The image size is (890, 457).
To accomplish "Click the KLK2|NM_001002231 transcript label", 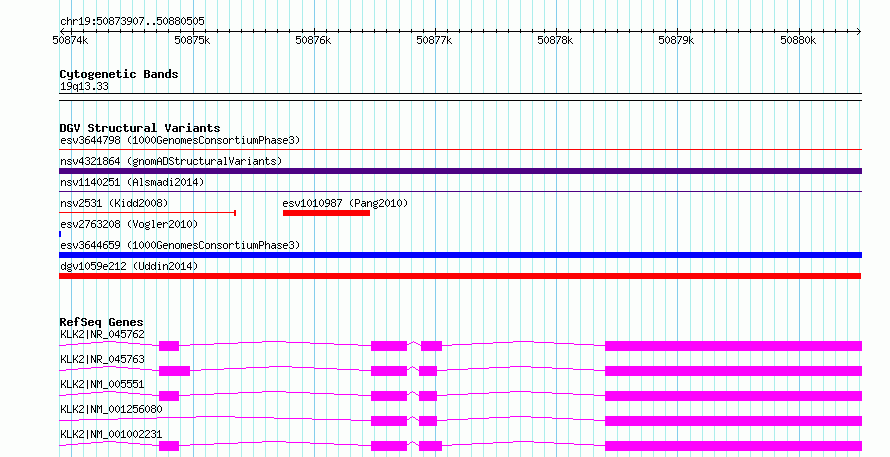I will [108, 434].
